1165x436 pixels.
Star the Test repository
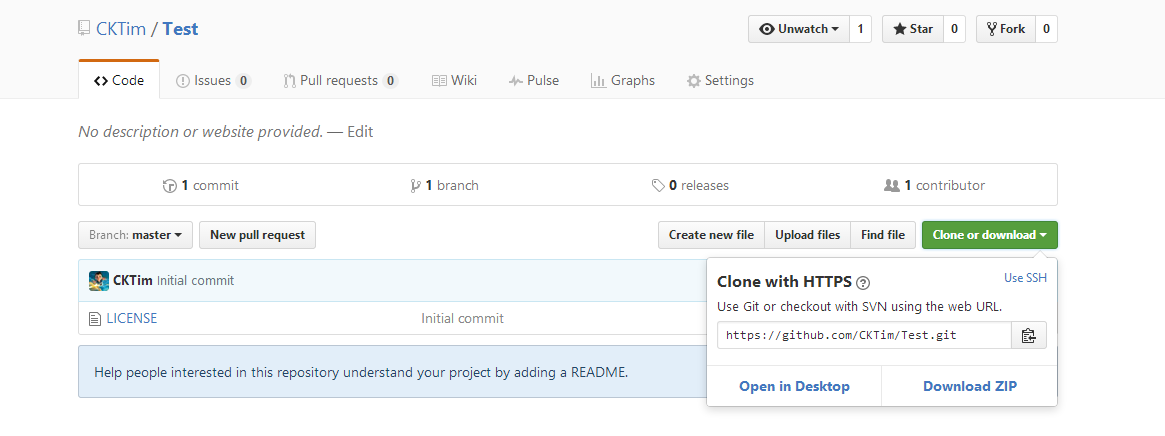click(913, 29)
